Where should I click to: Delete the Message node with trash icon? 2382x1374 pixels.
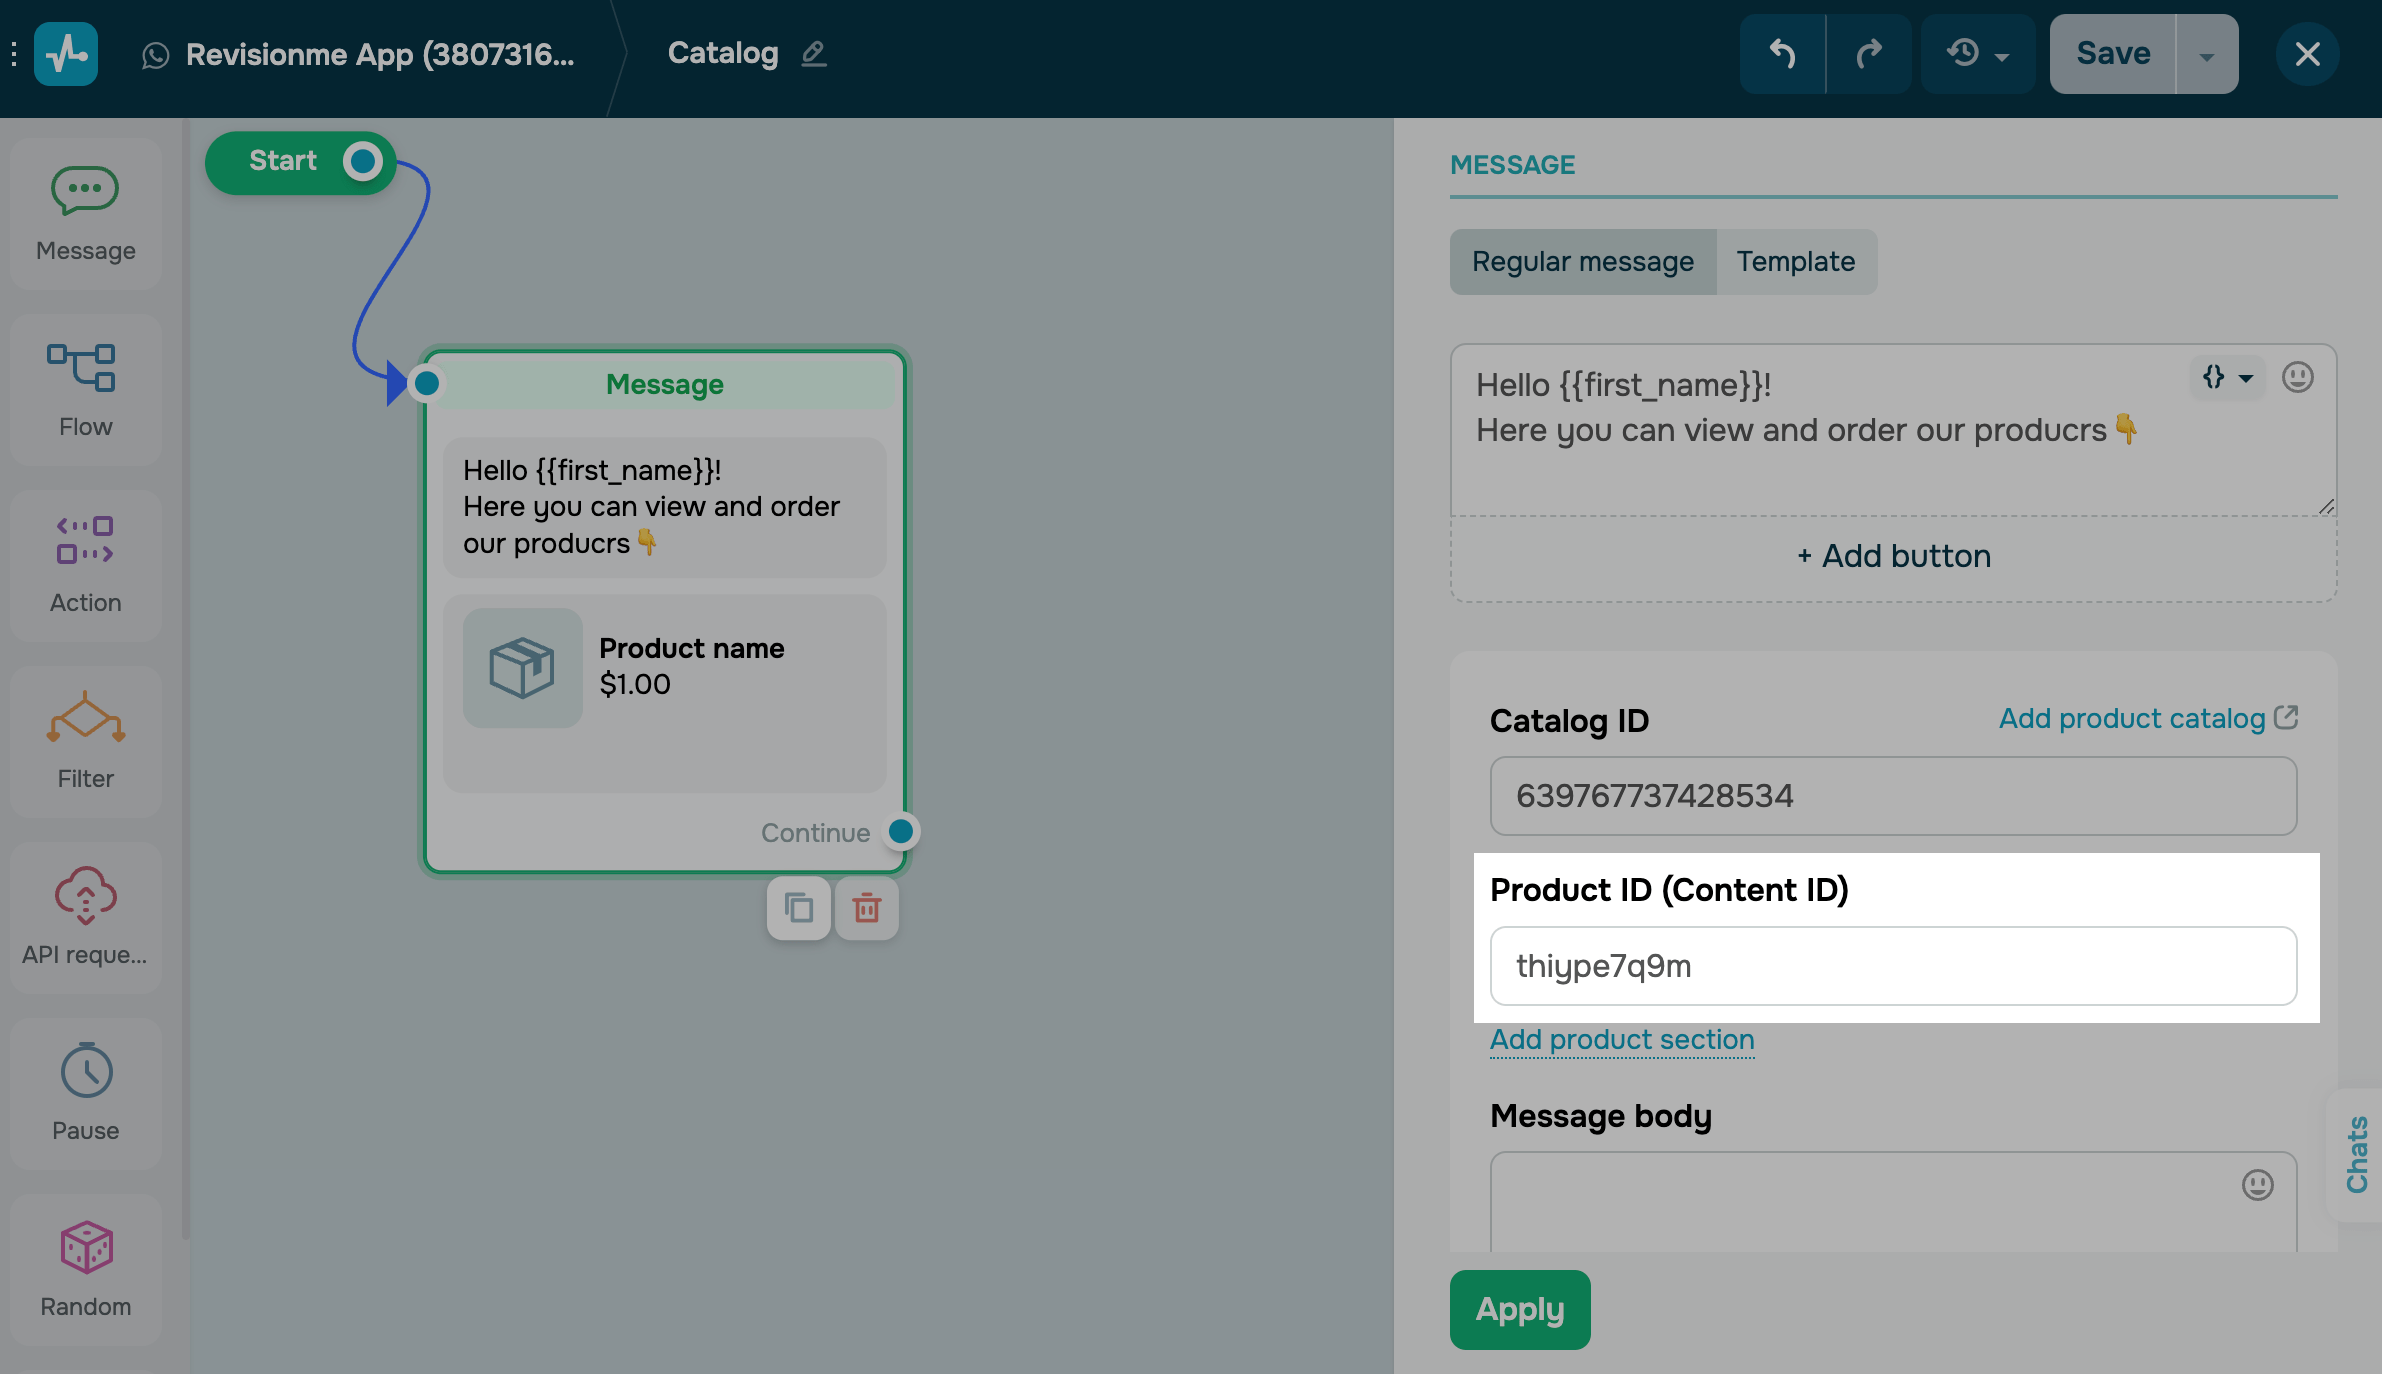pos(867,908)
